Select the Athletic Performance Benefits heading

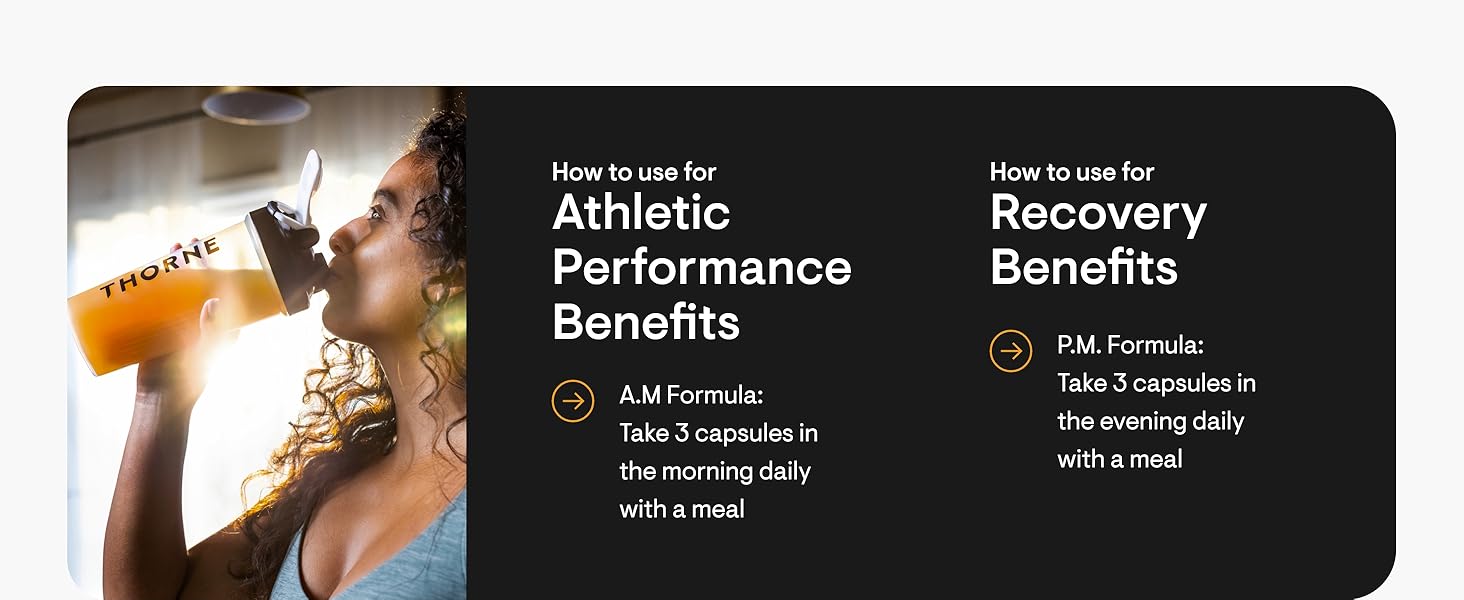[701, 267]
